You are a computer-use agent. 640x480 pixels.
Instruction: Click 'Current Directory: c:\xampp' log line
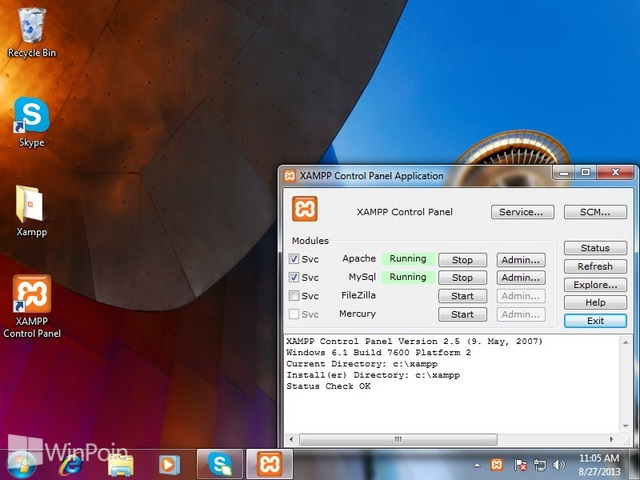[362, 364]
